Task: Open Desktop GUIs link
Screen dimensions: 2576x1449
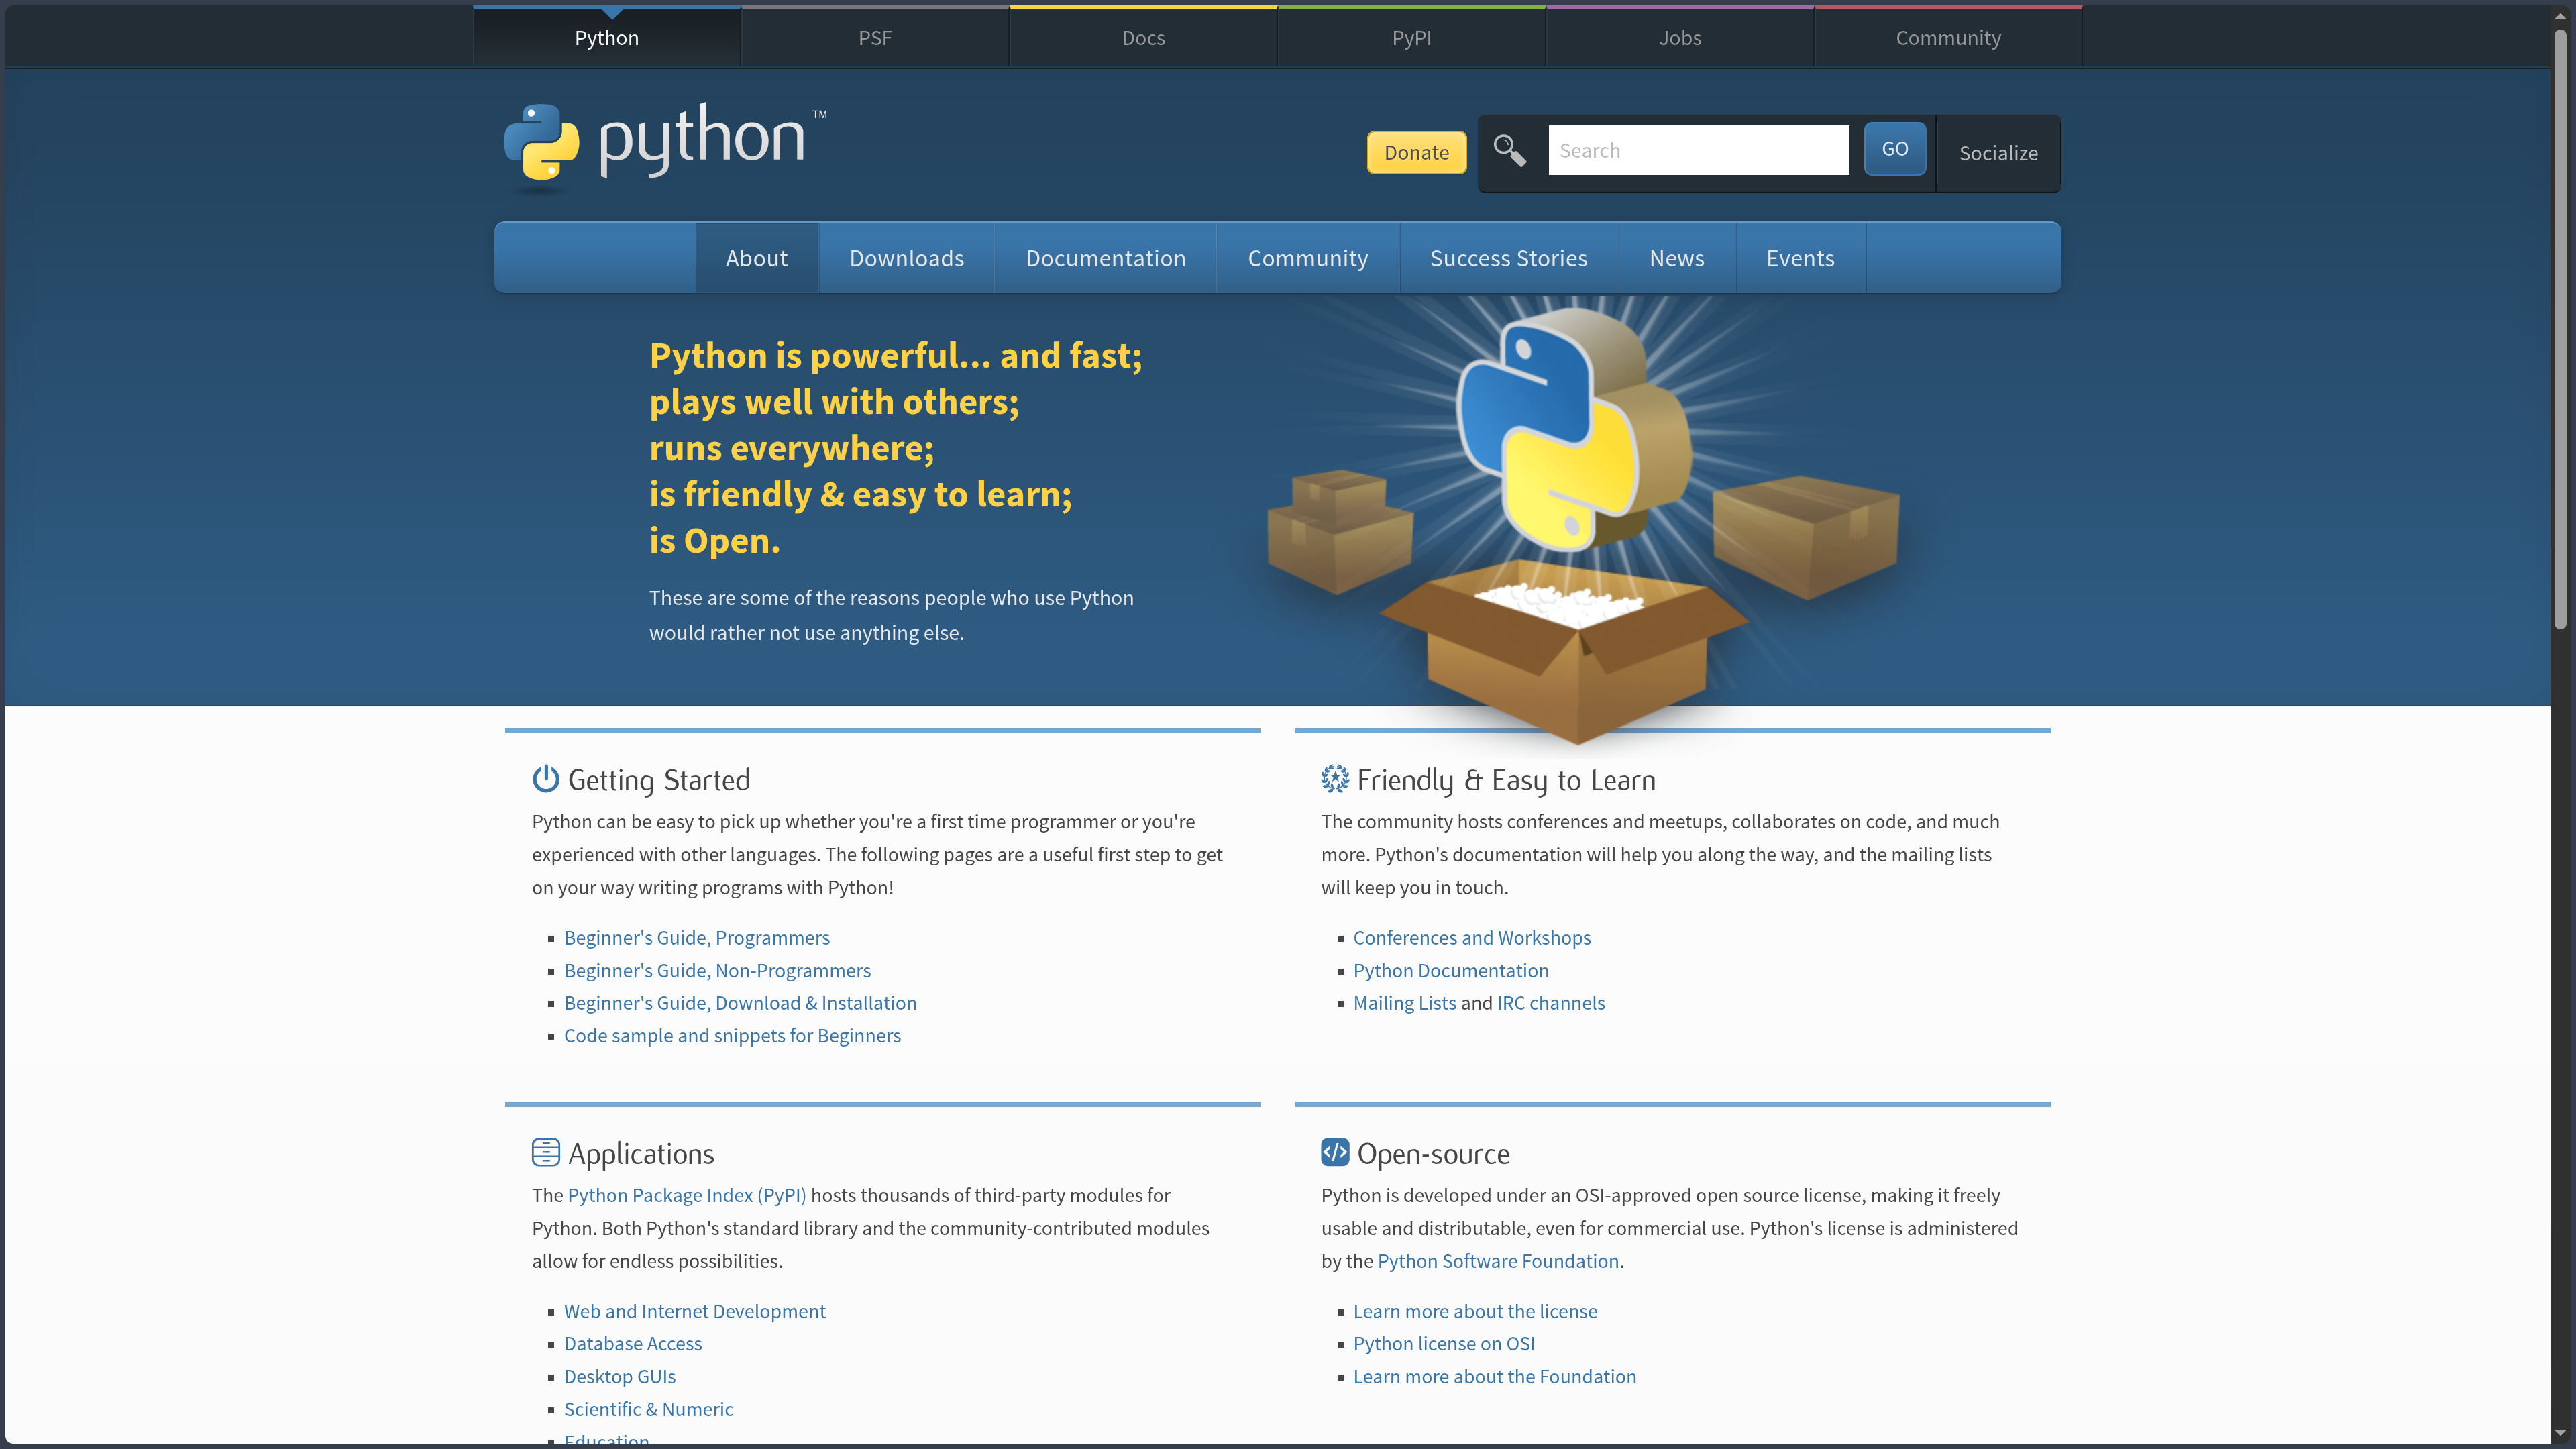Action: click(x=619, y=1376)
